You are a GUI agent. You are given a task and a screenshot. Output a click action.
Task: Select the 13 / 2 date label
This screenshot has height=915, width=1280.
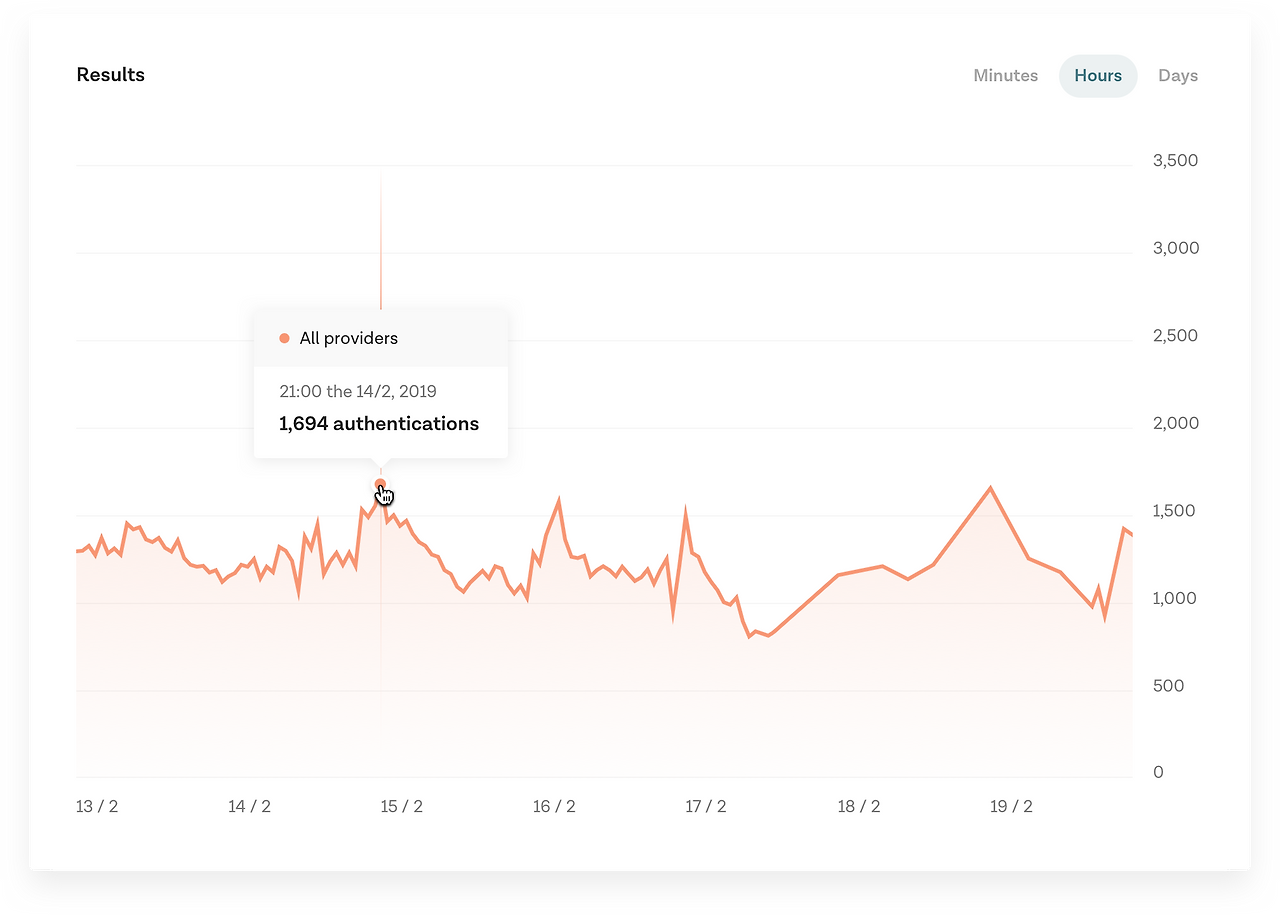point(97,806)
